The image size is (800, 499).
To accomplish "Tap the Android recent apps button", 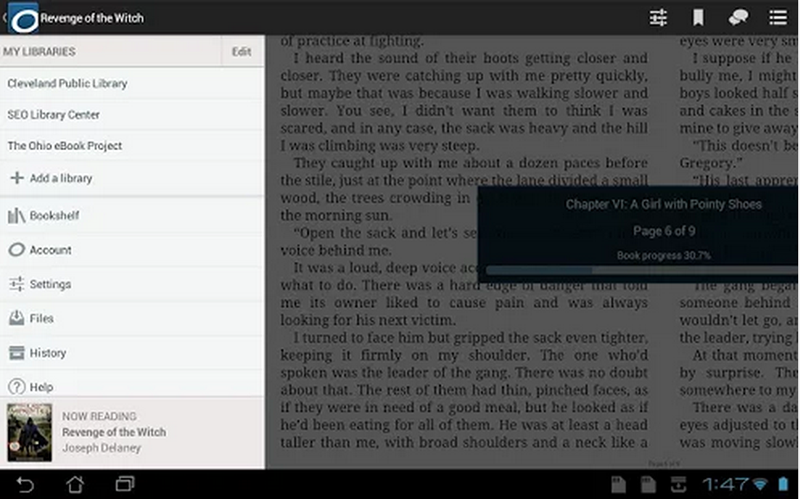I will (x=125, y=484).
